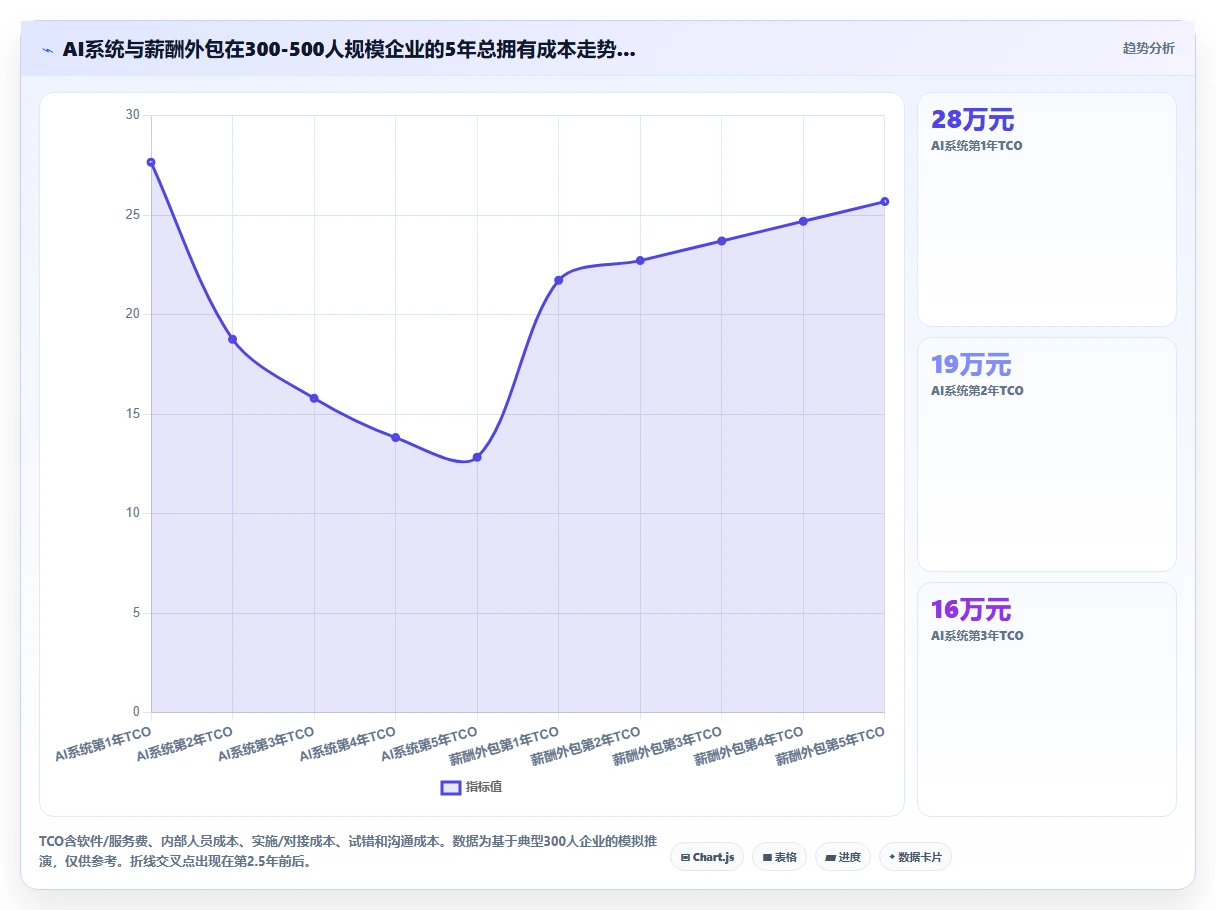
Task: Select the 薪酬外包第5年TCO data point
Action: pos(884,202)
